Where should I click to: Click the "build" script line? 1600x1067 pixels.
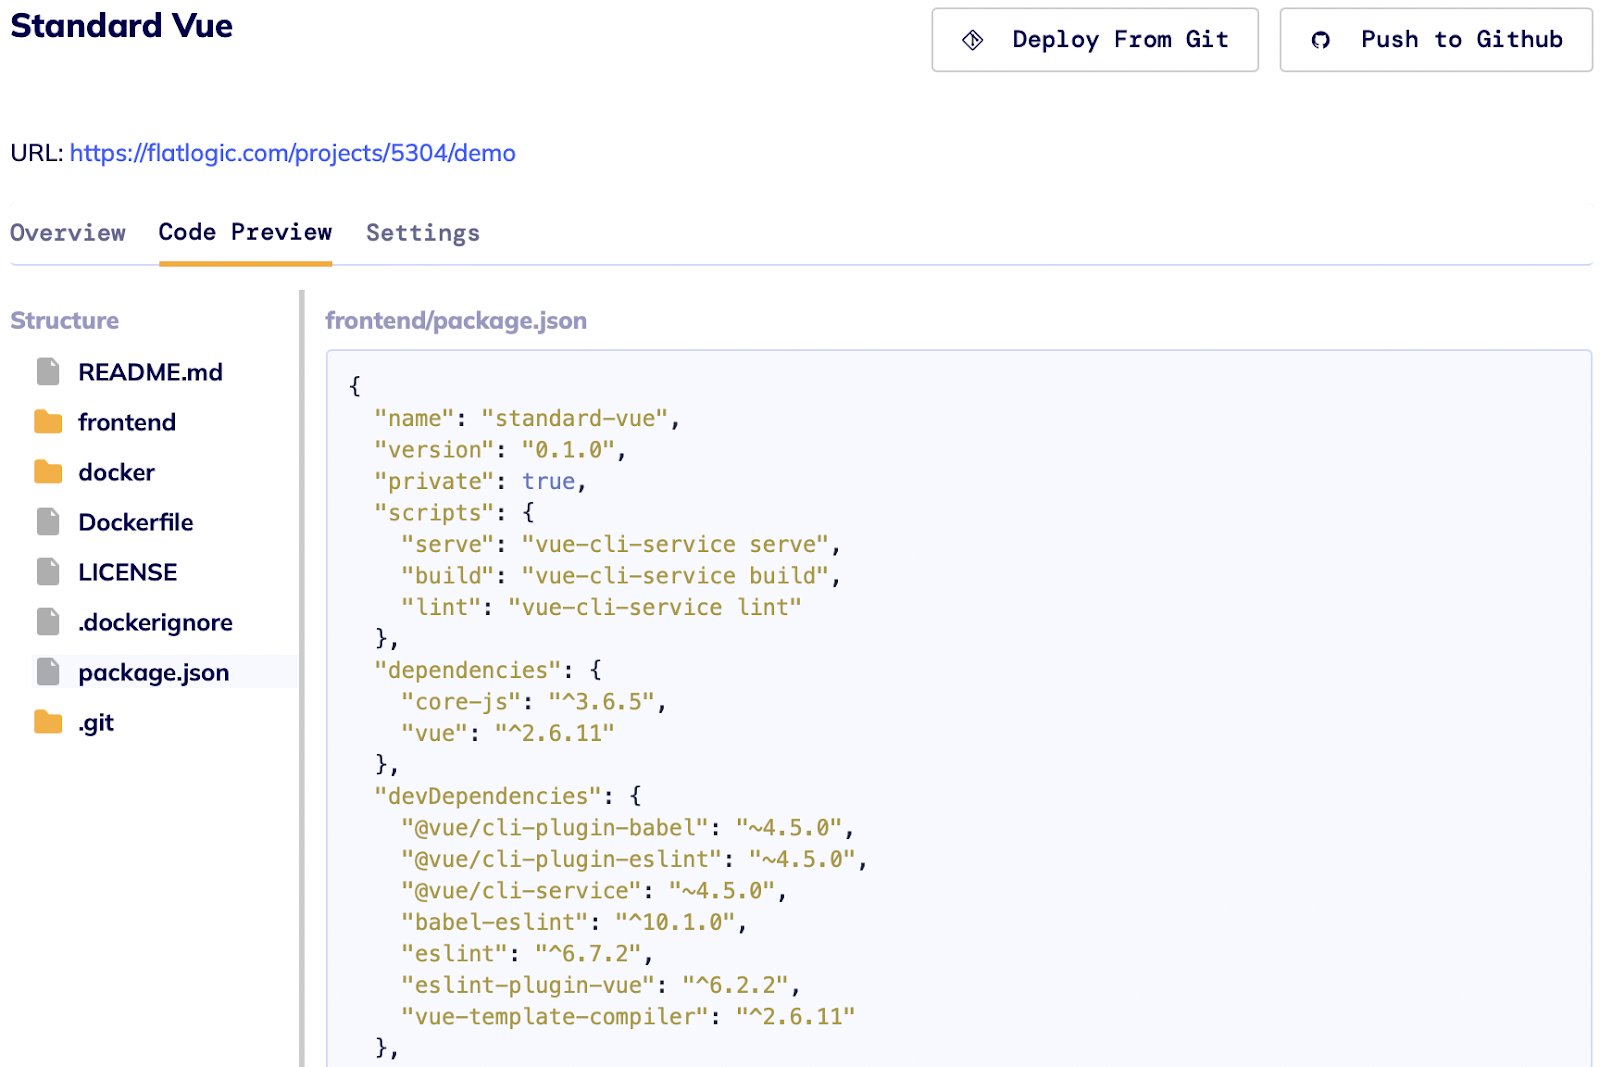pos(621,576)
